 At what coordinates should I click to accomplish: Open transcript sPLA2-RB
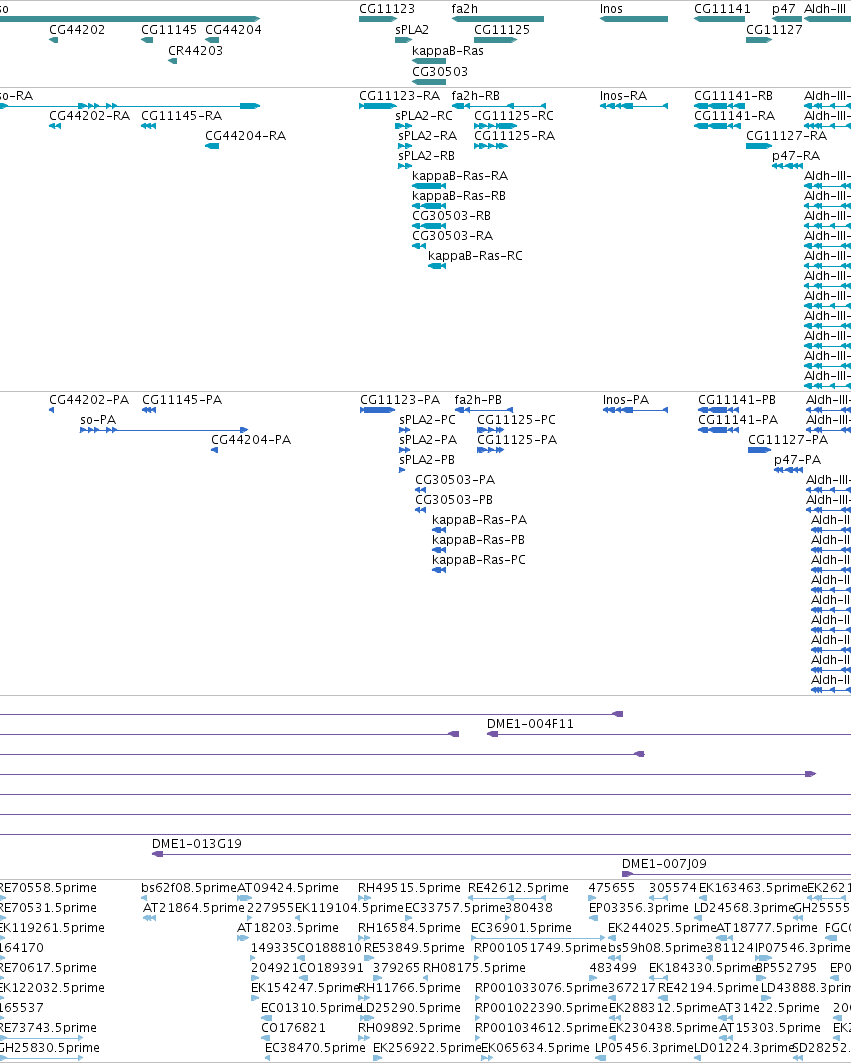pos(427,156)
